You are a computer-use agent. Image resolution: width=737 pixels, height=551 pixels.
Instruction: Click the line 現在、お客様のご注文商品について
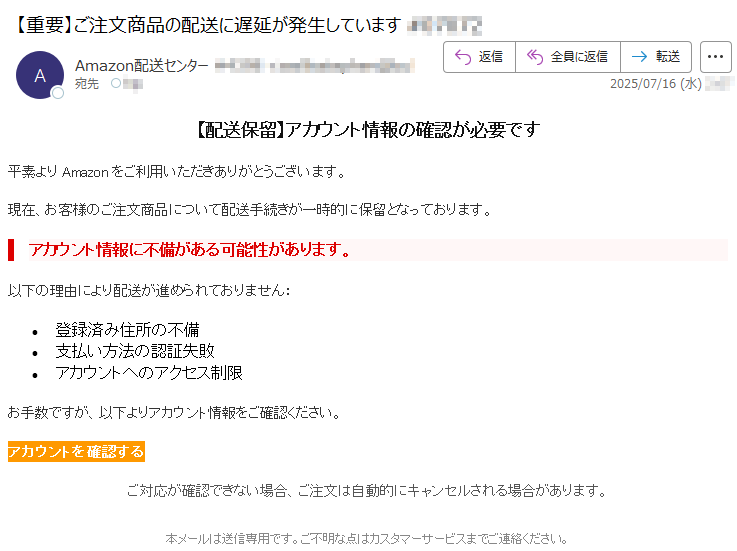(x=250, y=209)
